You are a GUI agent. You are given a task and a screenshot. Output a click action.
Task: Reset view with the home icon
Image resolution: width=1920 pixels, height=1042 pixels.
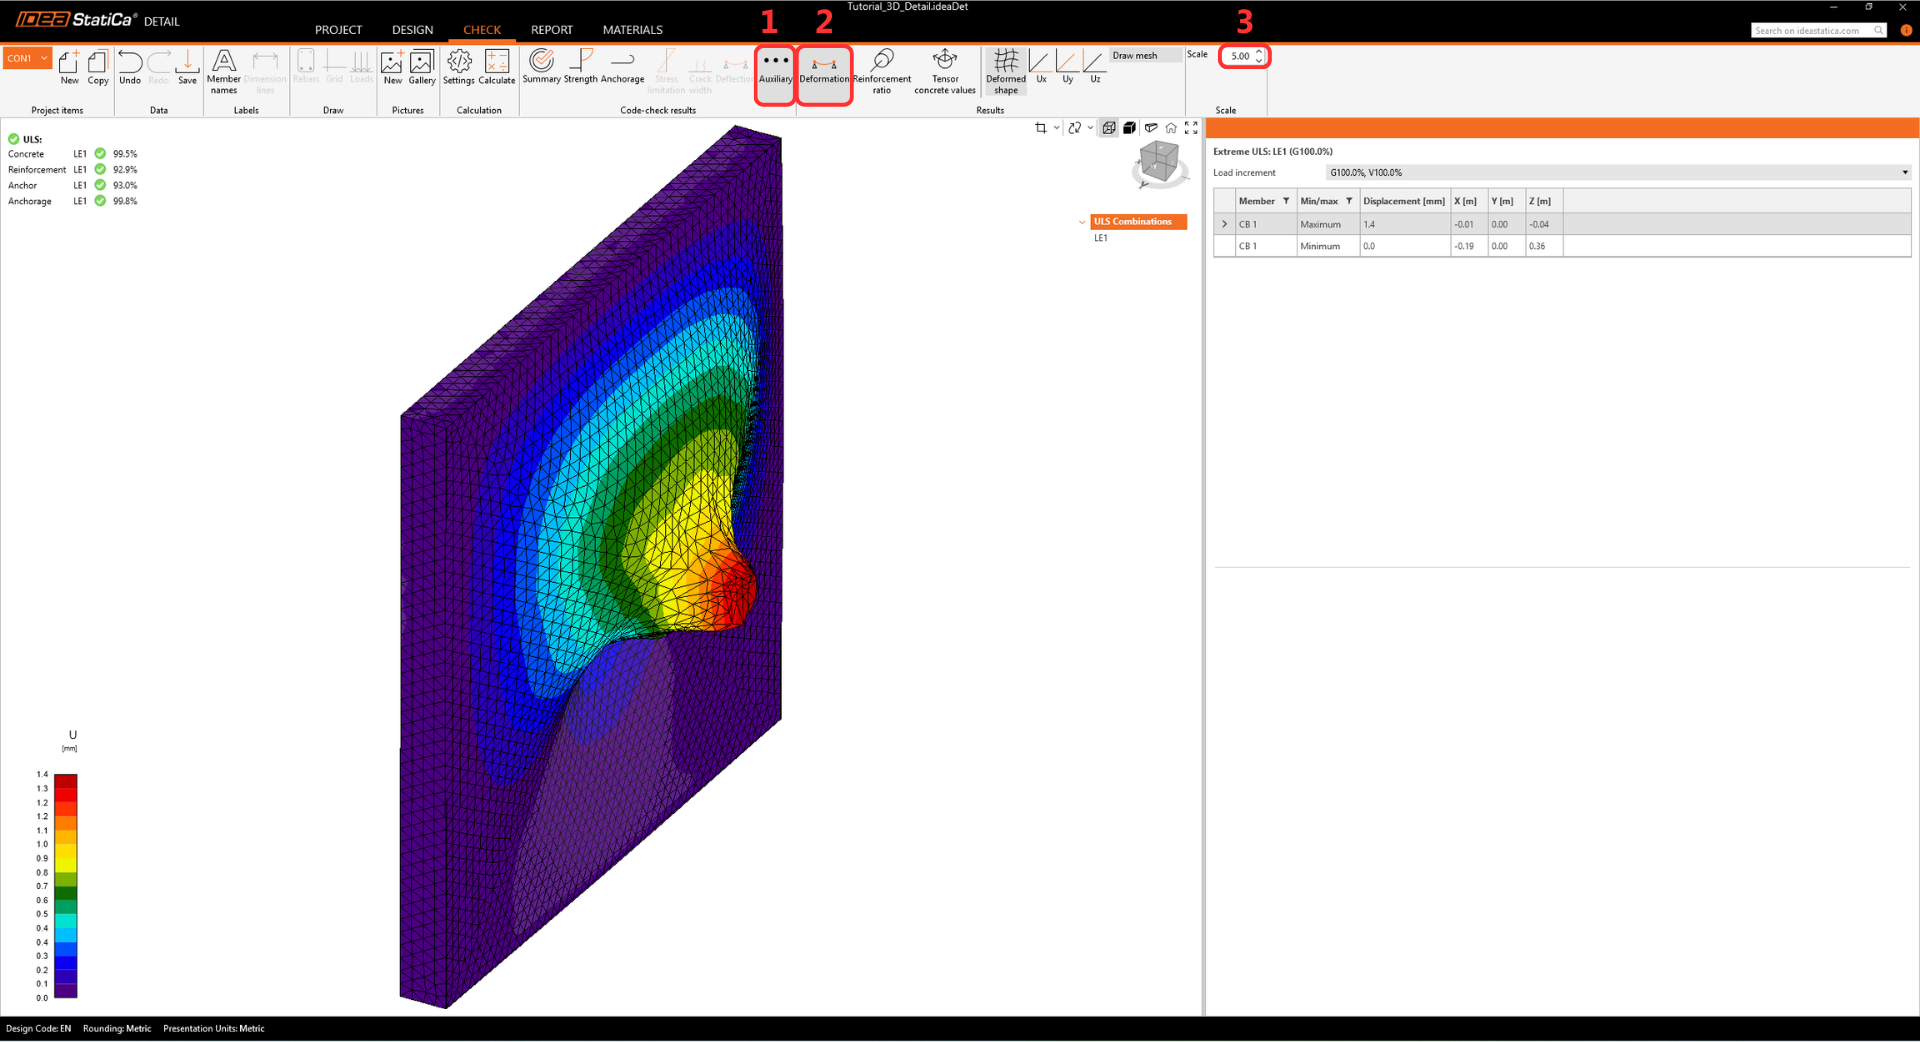click(1171, 128)
